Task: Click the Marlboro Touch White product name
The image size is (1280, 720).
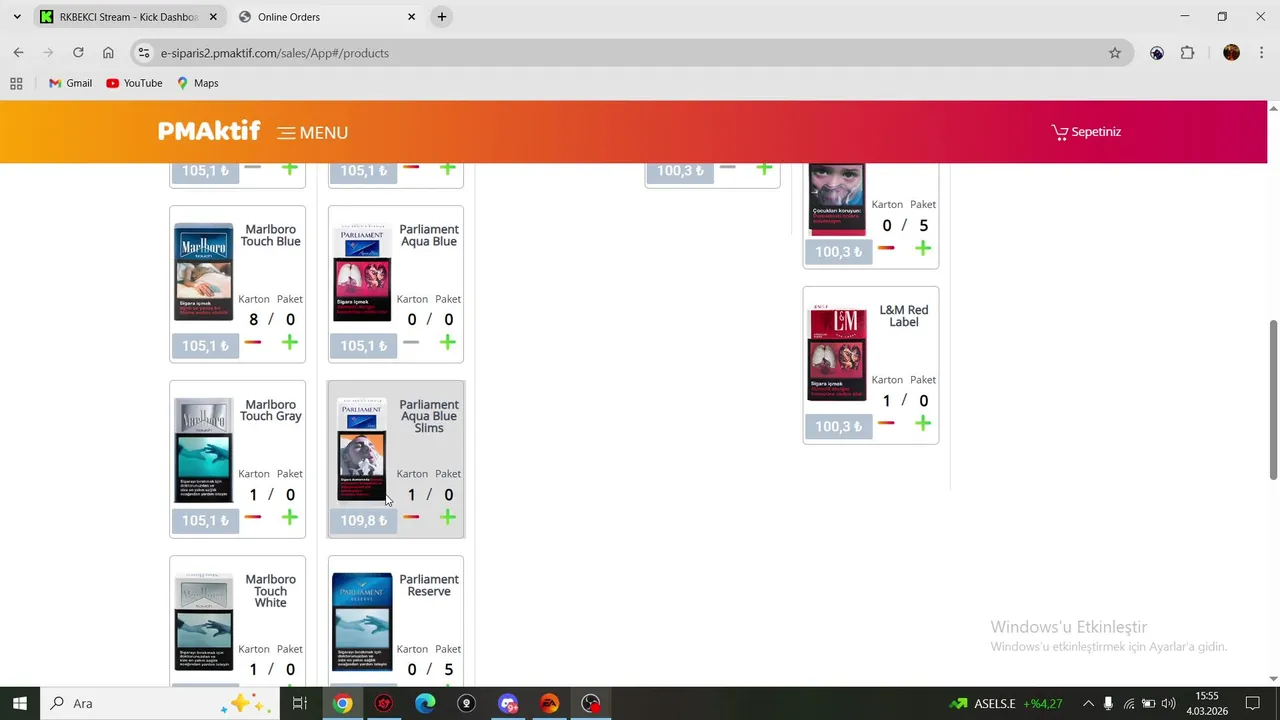Action: coord(270,591)
